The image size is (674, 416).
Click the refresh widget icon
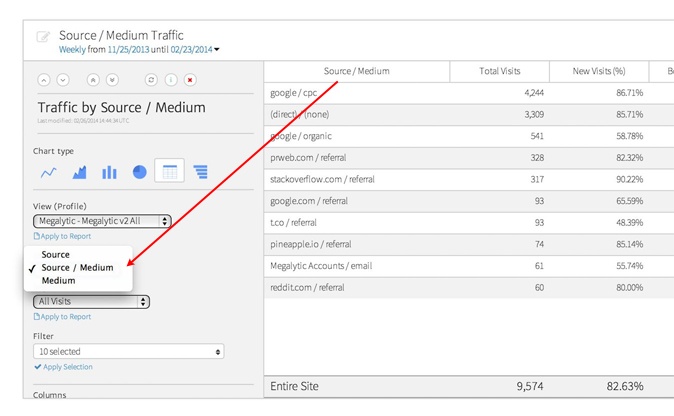151,79
